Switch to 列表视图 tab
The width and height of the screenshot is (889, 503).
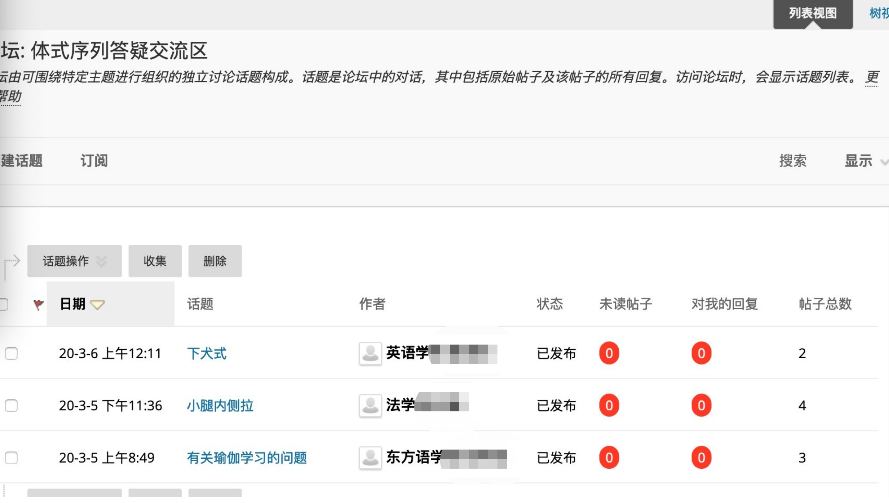tap(812, 13)
